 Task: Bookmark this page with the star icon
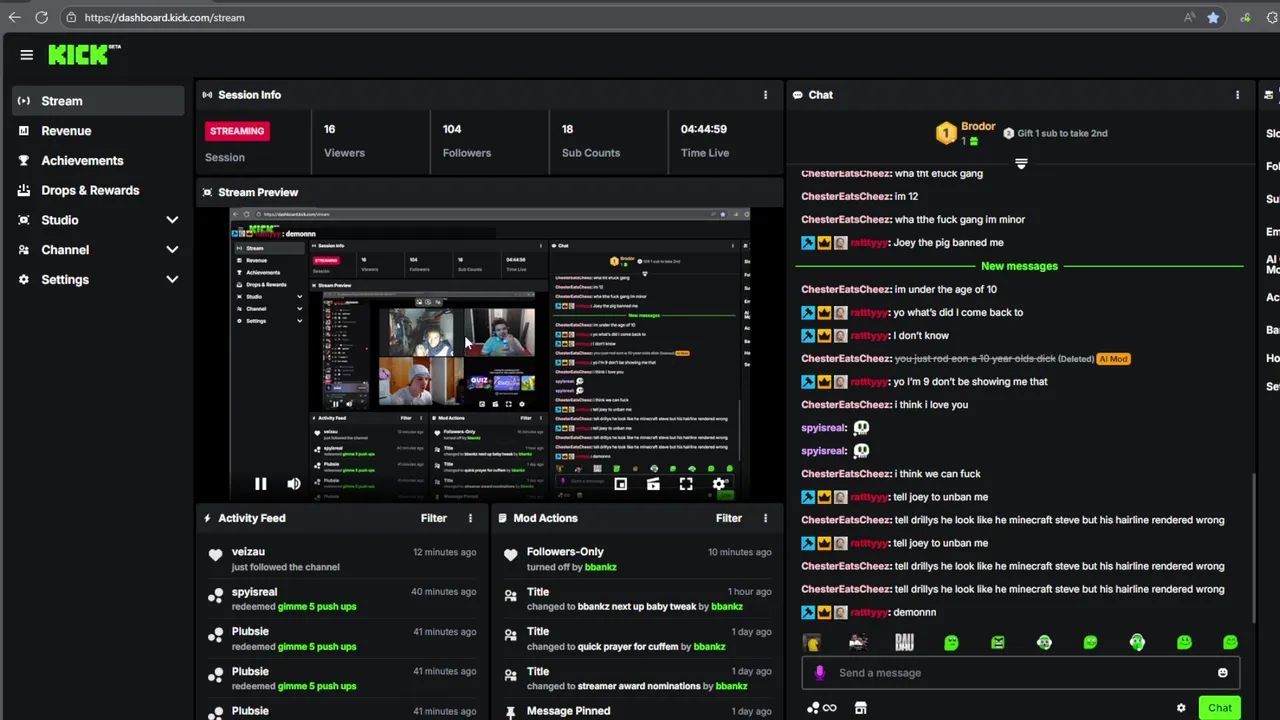[x=1213, y=17]
